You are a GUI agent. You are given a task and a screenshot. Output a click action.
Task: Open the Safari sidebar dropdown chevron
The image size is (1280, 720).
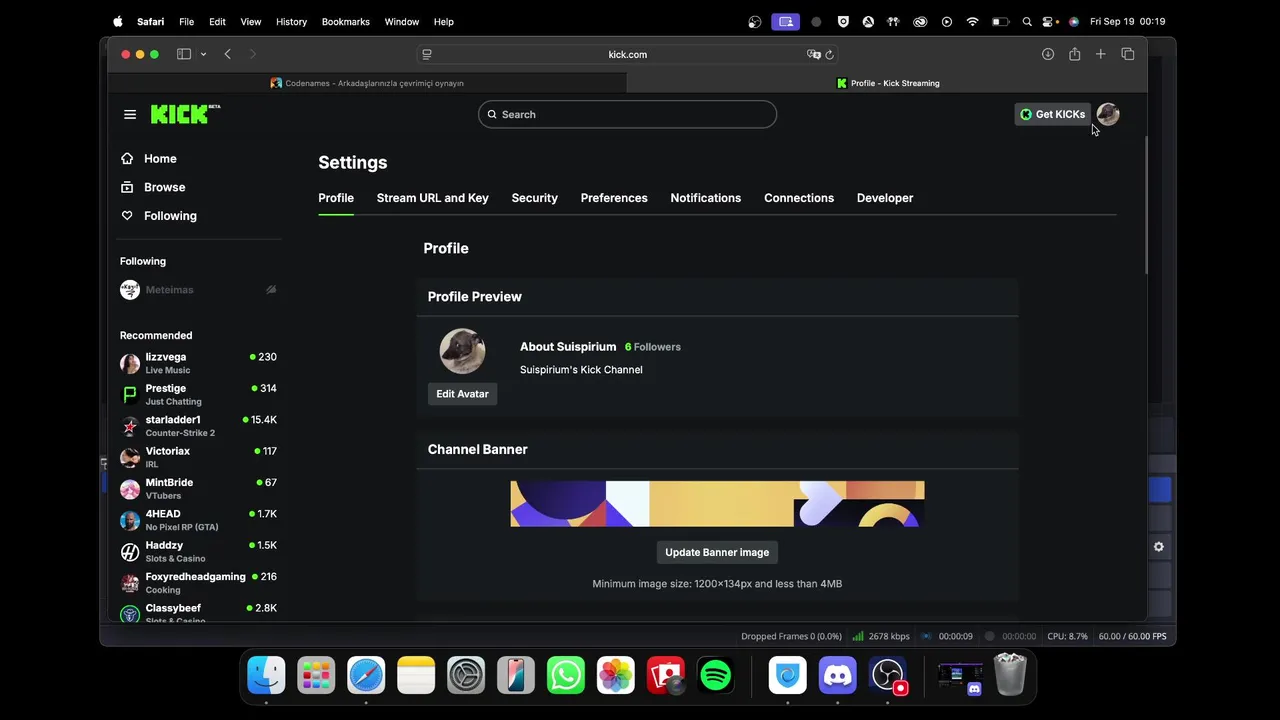click(x=203, y=54)
